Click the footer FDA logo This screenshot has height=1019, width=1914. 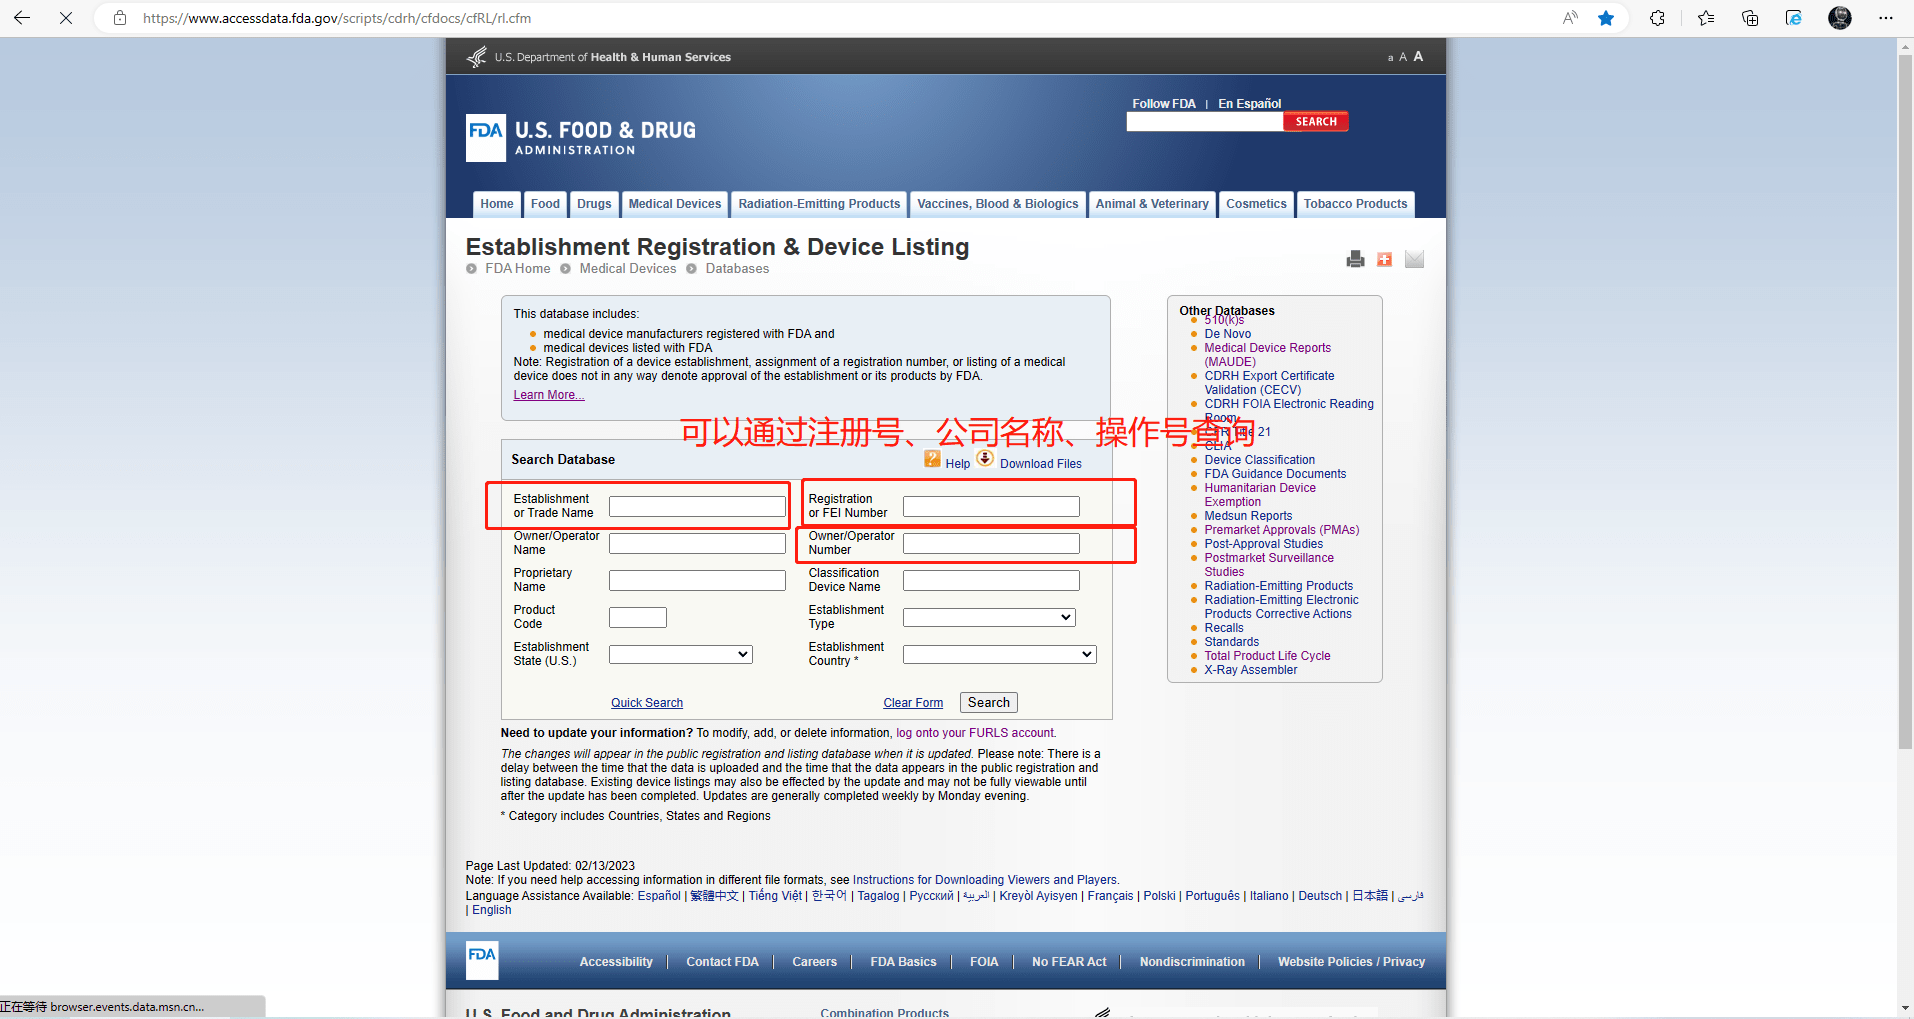coord(482,960)
